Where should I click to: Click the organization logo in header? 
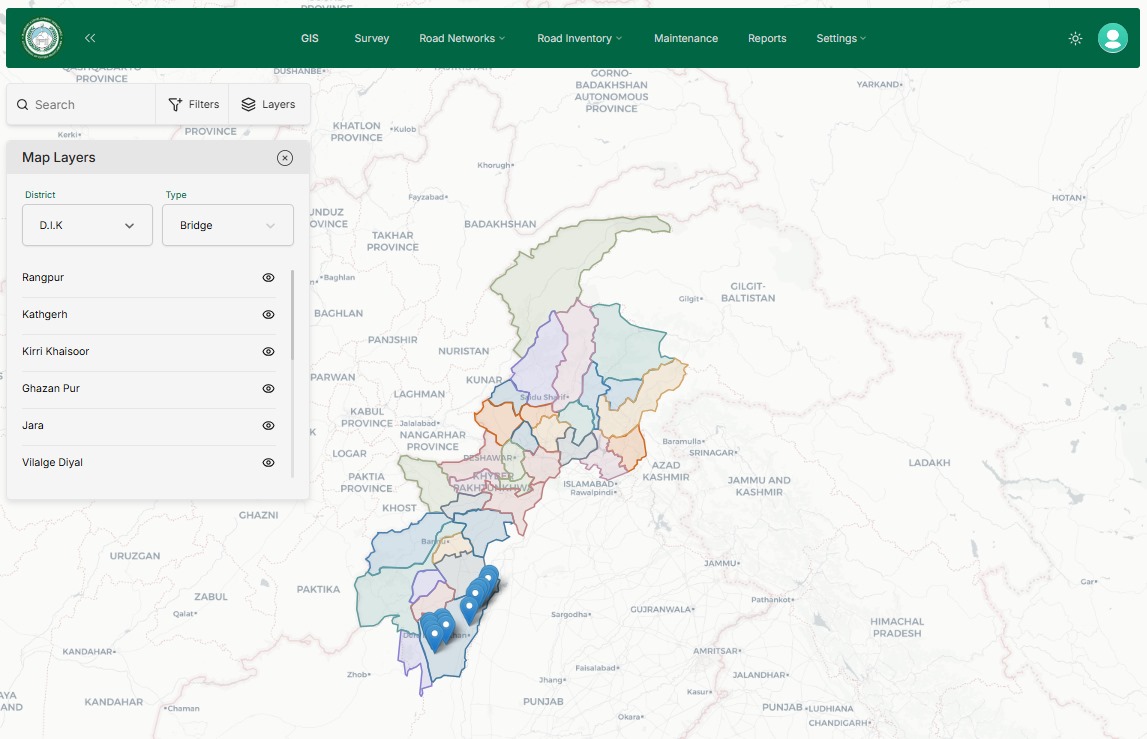42,38
